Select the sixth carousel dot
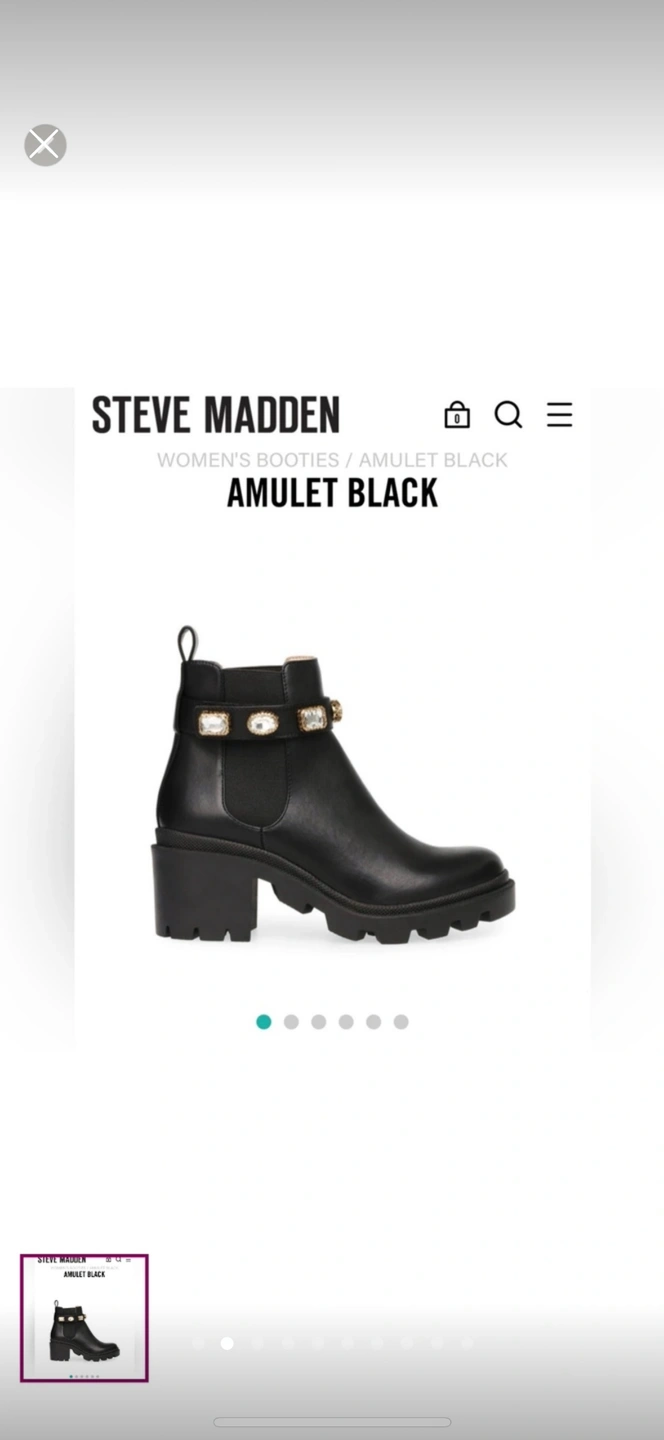 tap(401, 1022)
